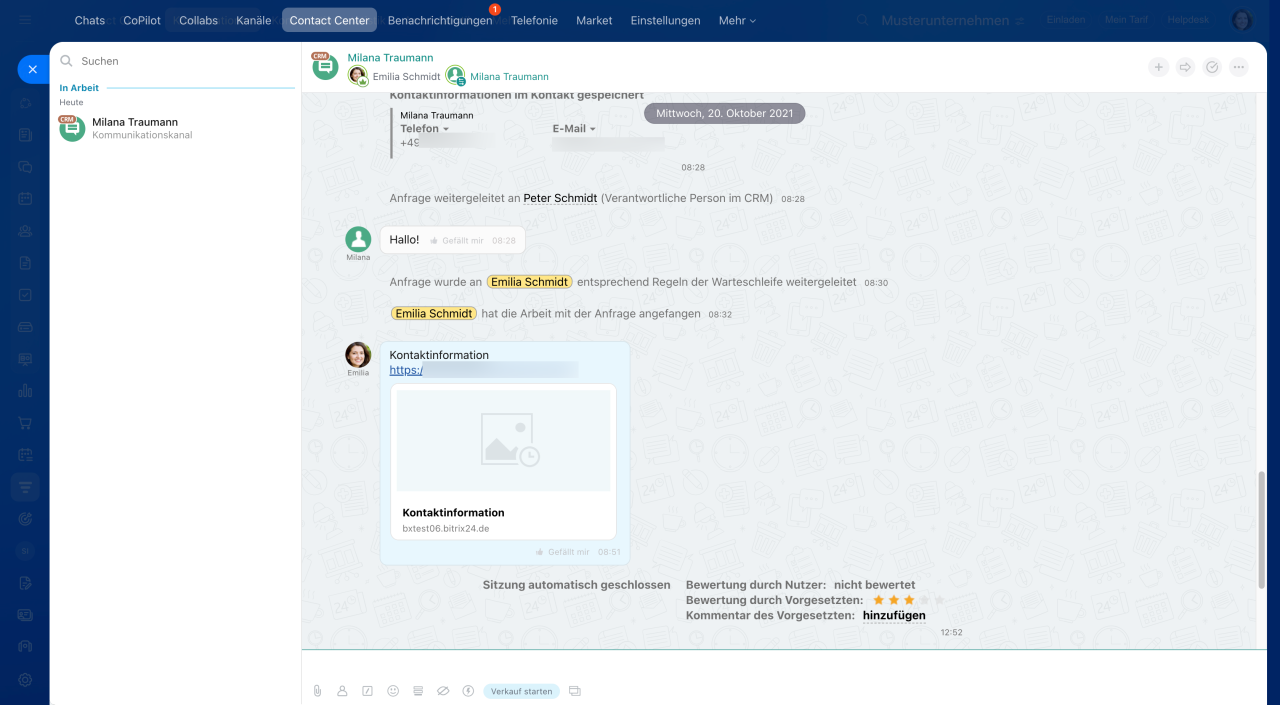The image size is (1280, 705).
Task: Set the supervisor rating to first star
Action: [879, 600]
